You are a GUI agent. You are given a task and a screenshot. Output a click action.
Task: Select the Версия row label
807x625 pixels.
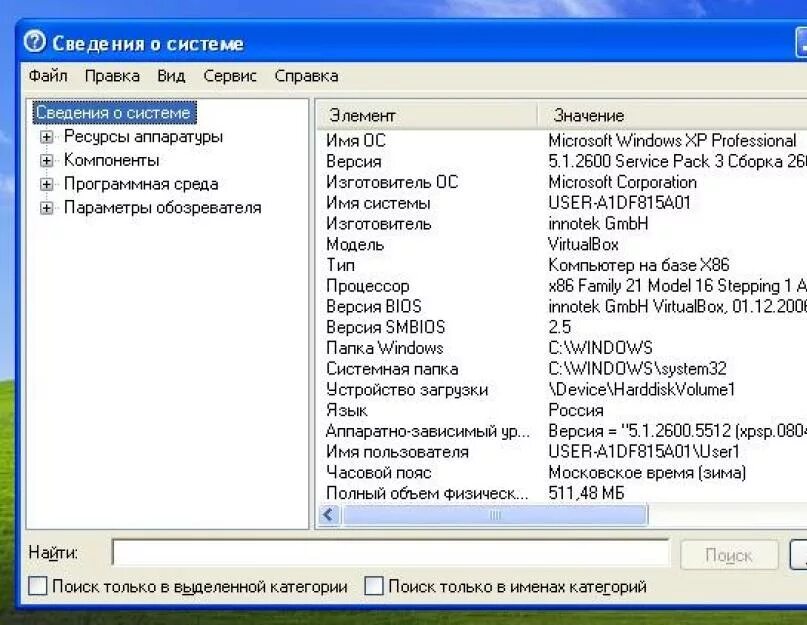[x=354, y=162]
